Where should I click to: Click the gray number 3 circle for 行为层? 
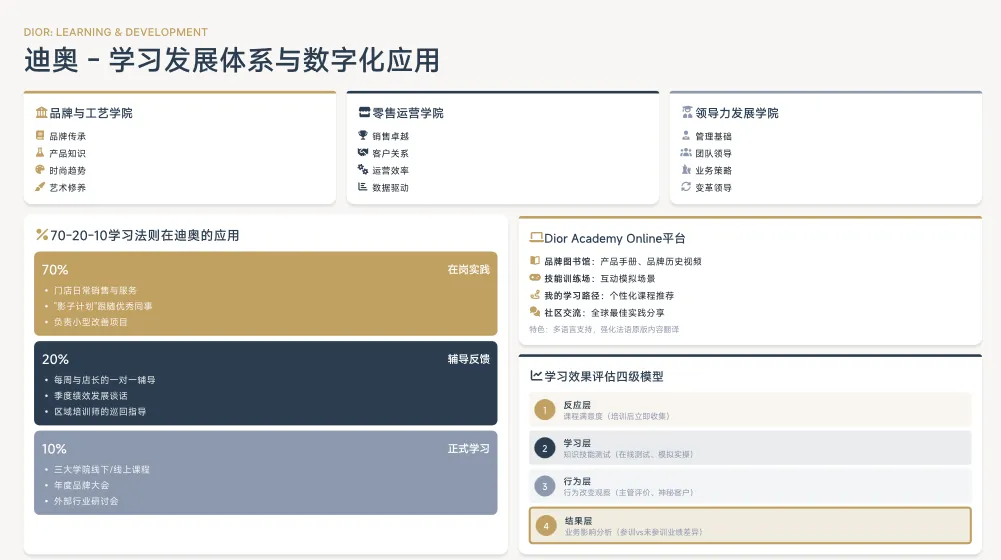click(545, 487)
